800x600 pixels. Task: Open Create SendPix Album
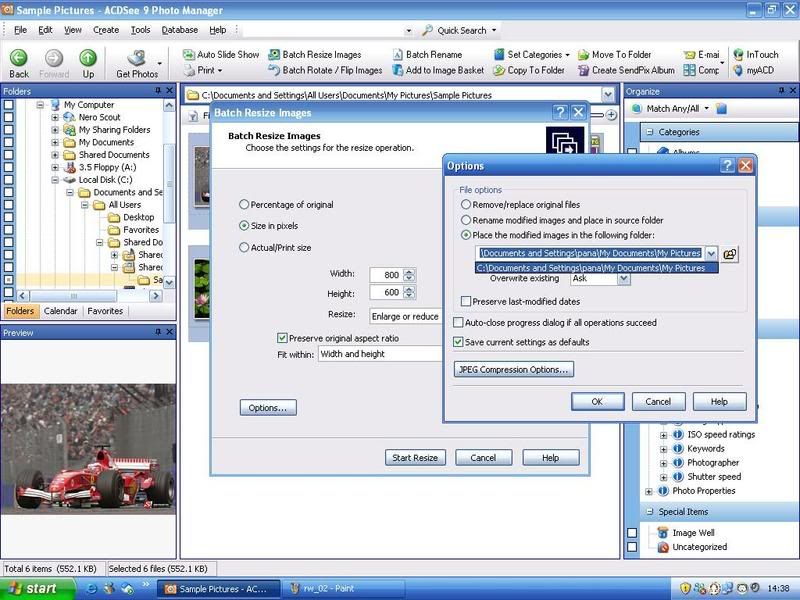point(626,70)
